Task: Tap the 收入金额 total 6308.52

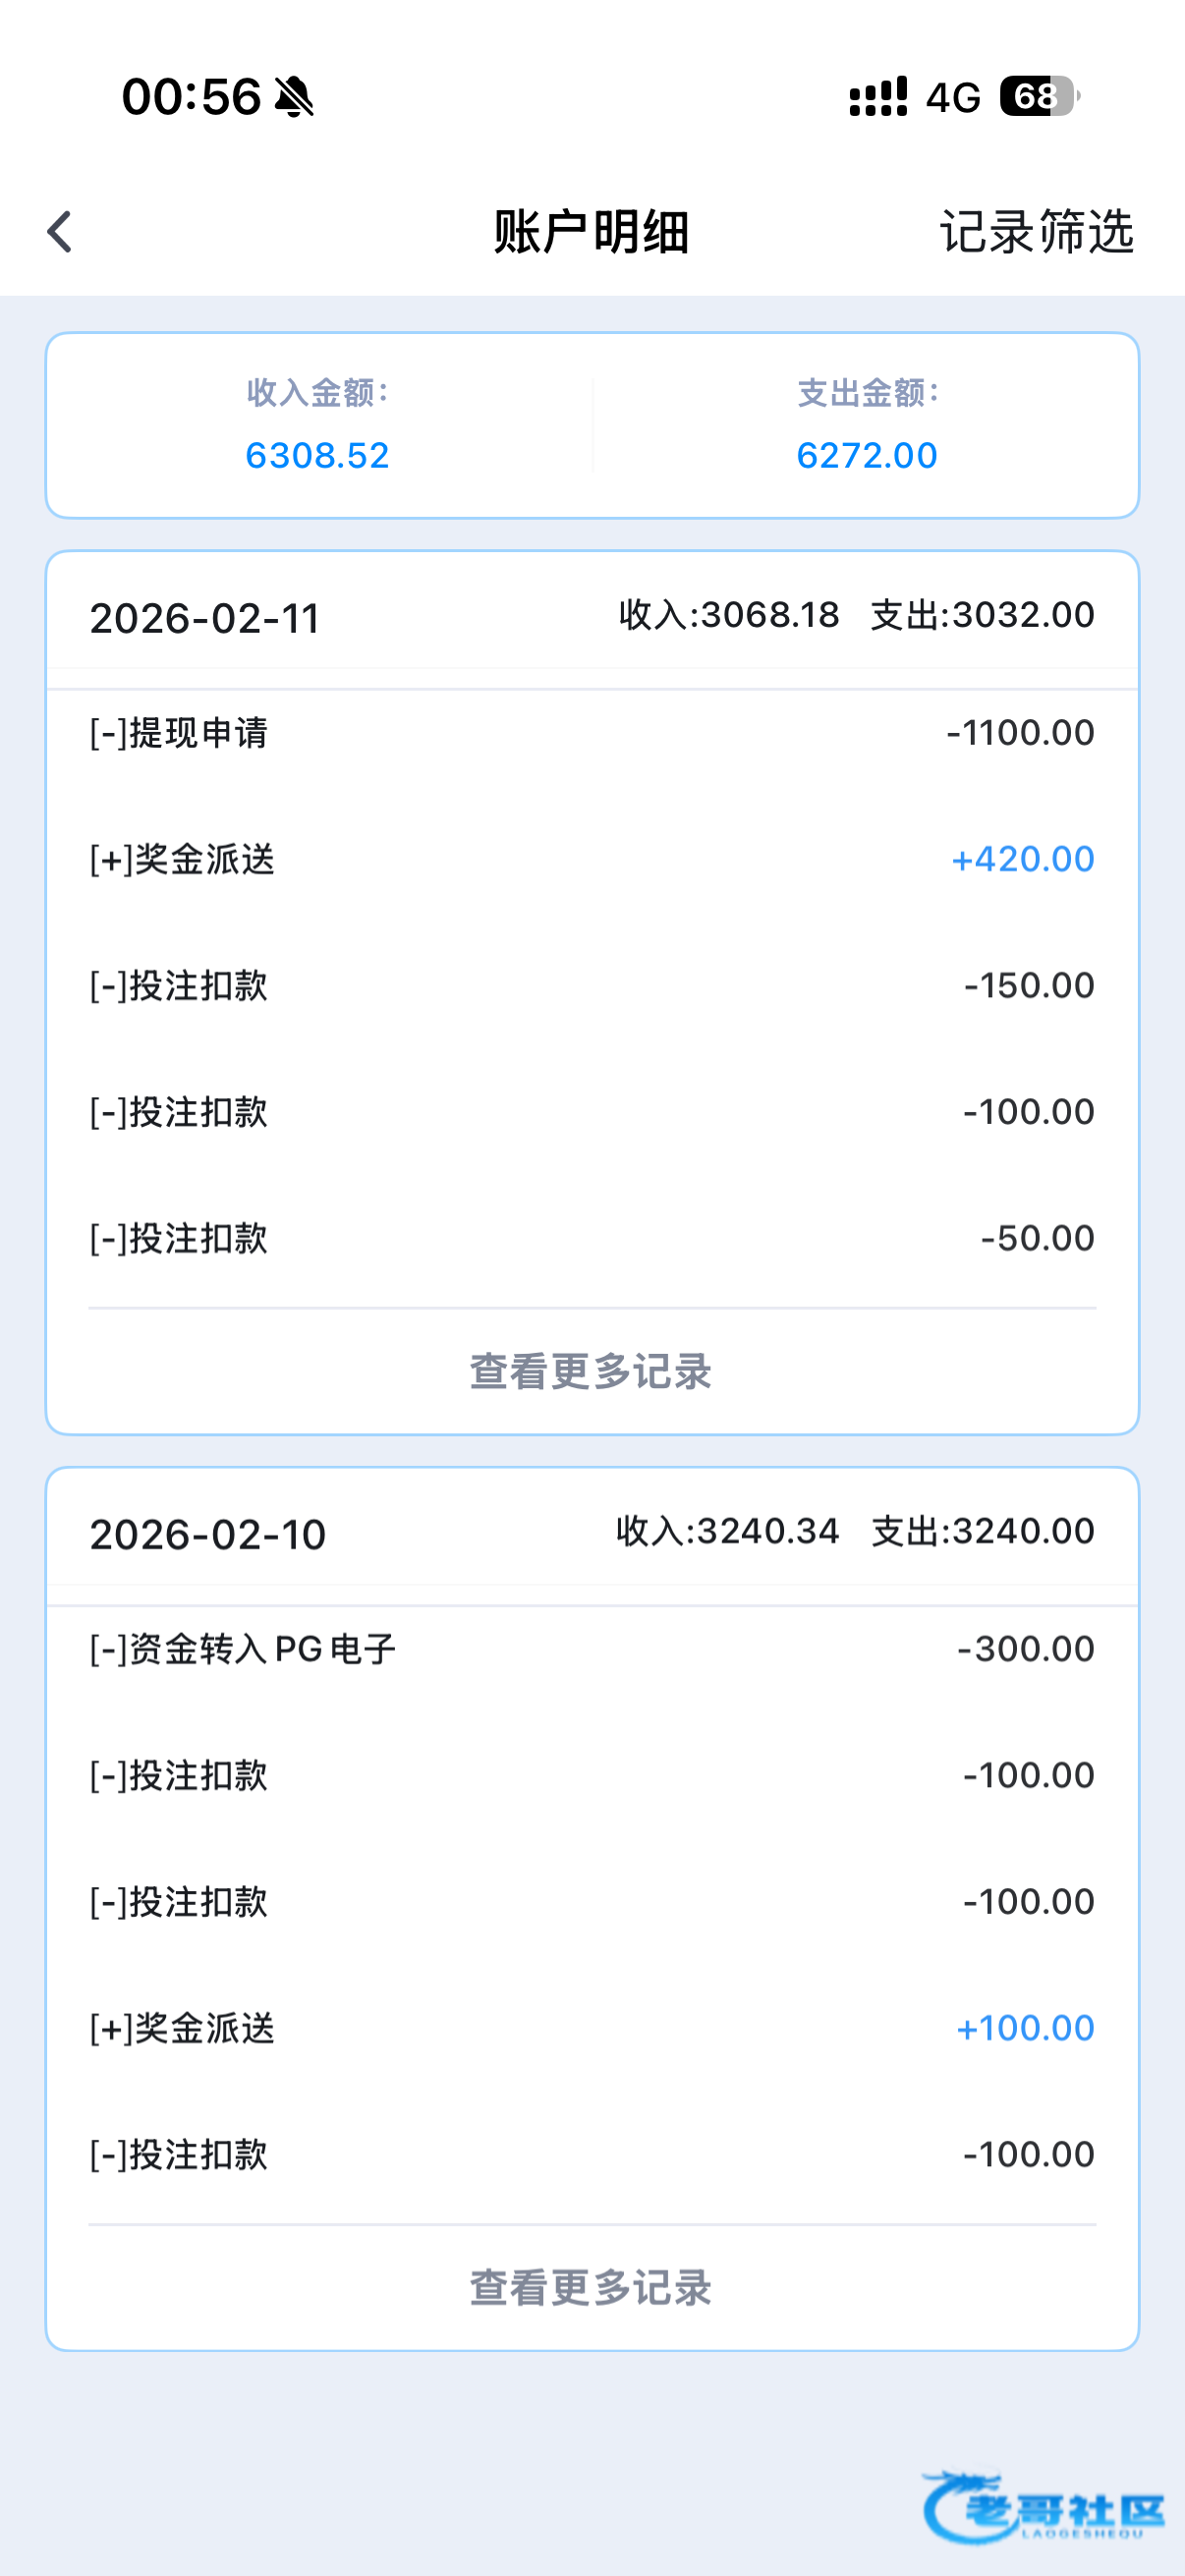Action: click(x=317, y=455)
